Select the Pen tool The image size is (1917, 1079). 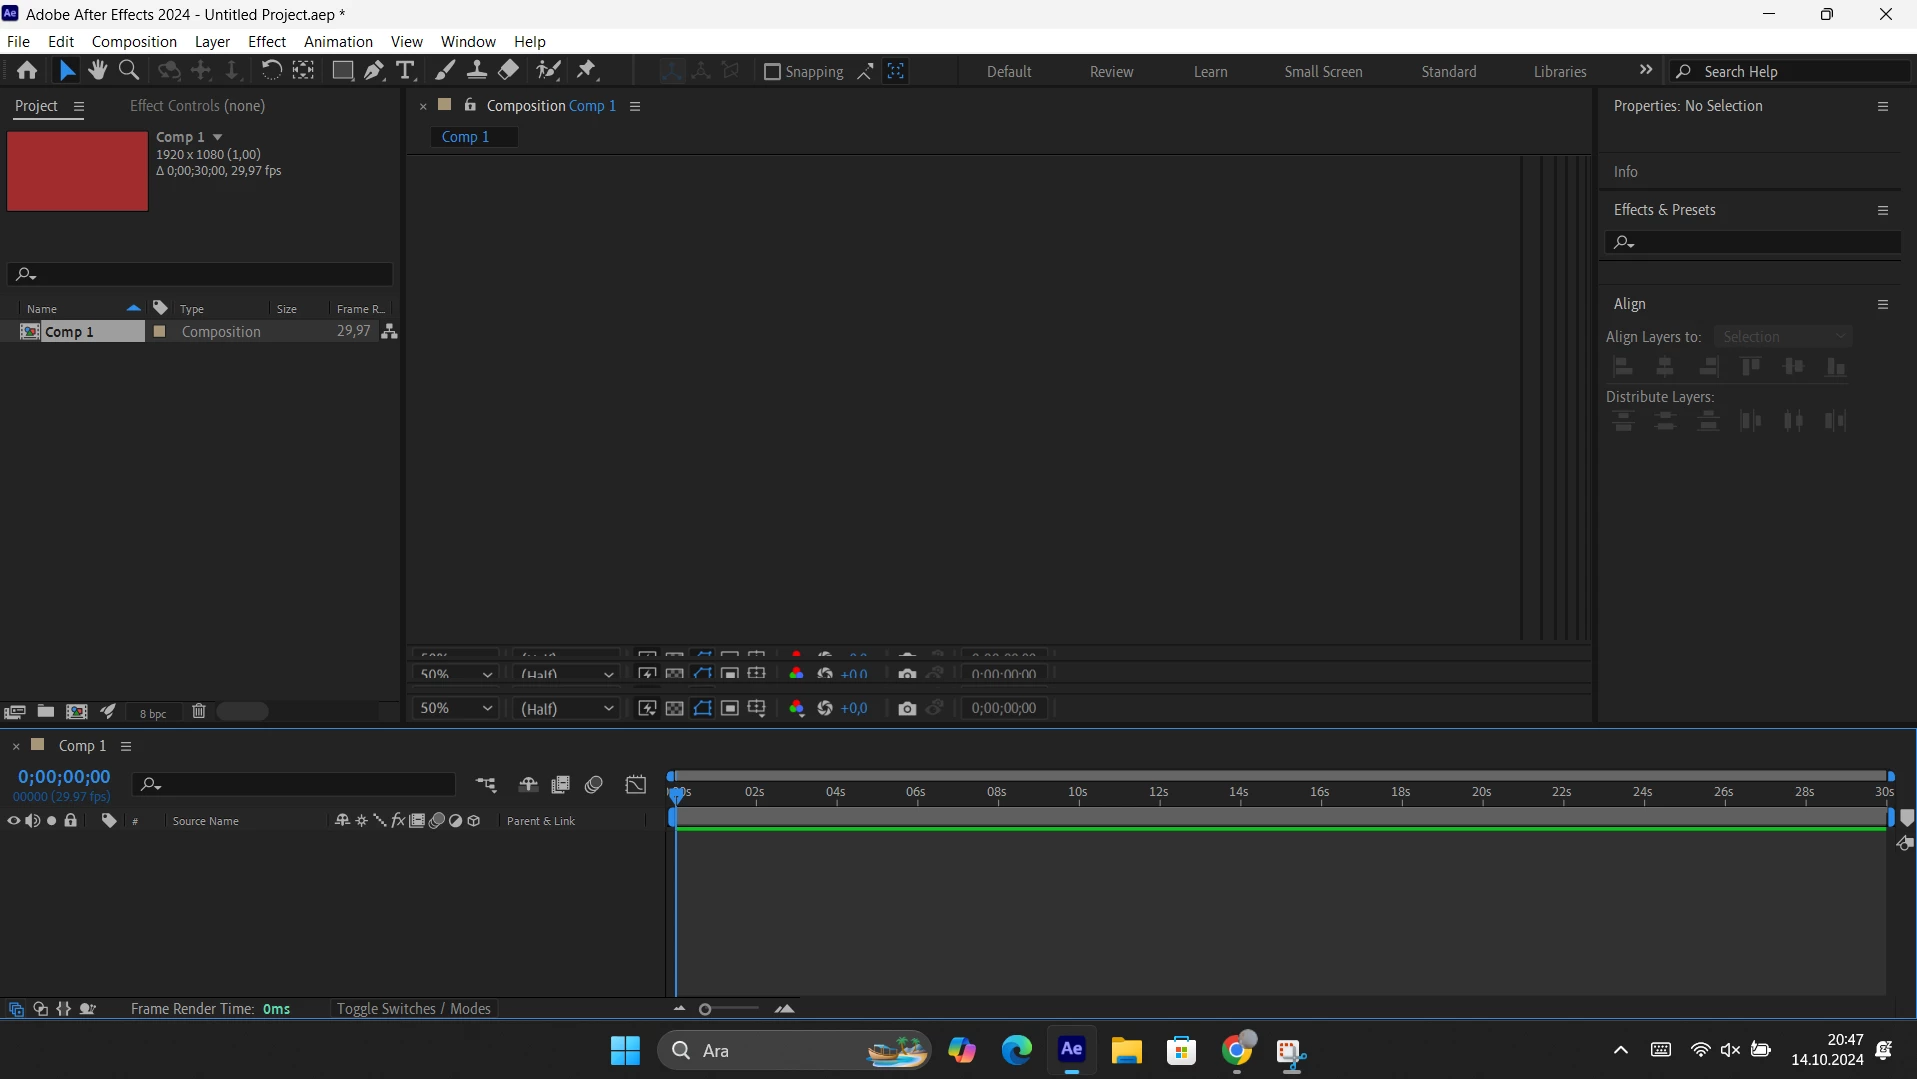point(374,70)
